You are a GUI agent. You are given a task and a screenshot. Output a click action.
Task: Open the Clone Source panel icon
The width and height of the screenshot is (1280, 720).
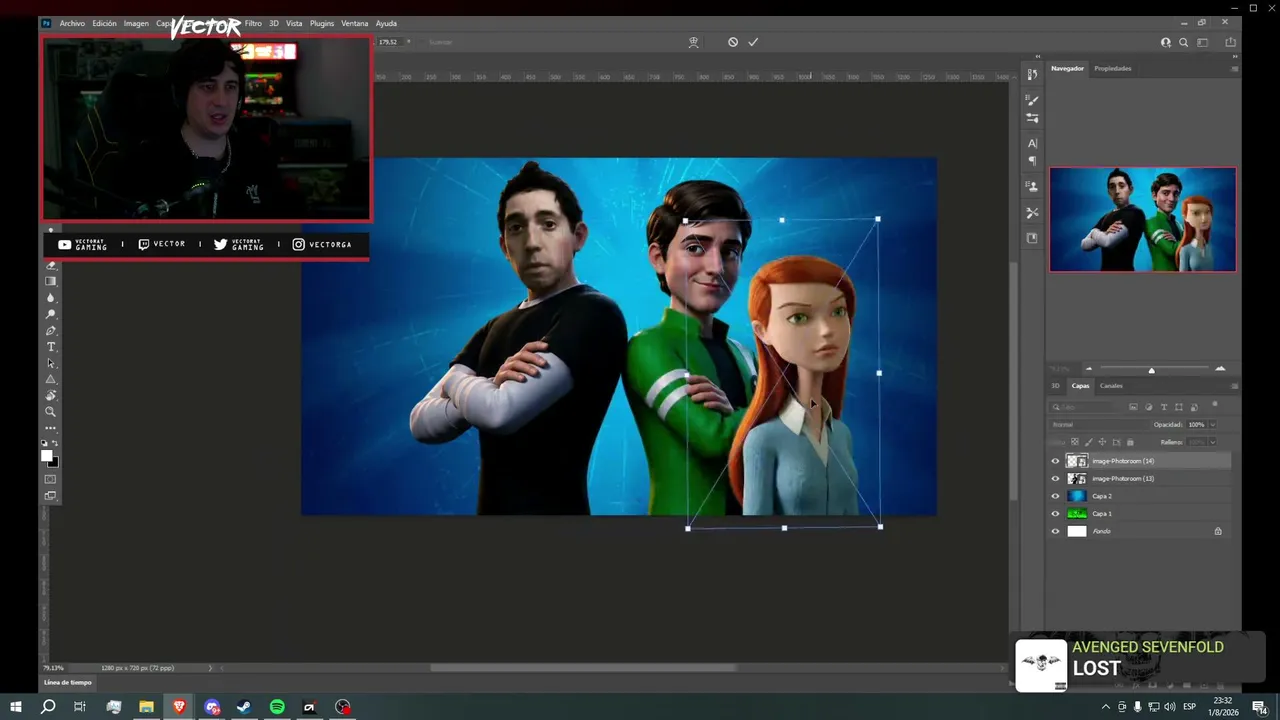(1032, 186)
